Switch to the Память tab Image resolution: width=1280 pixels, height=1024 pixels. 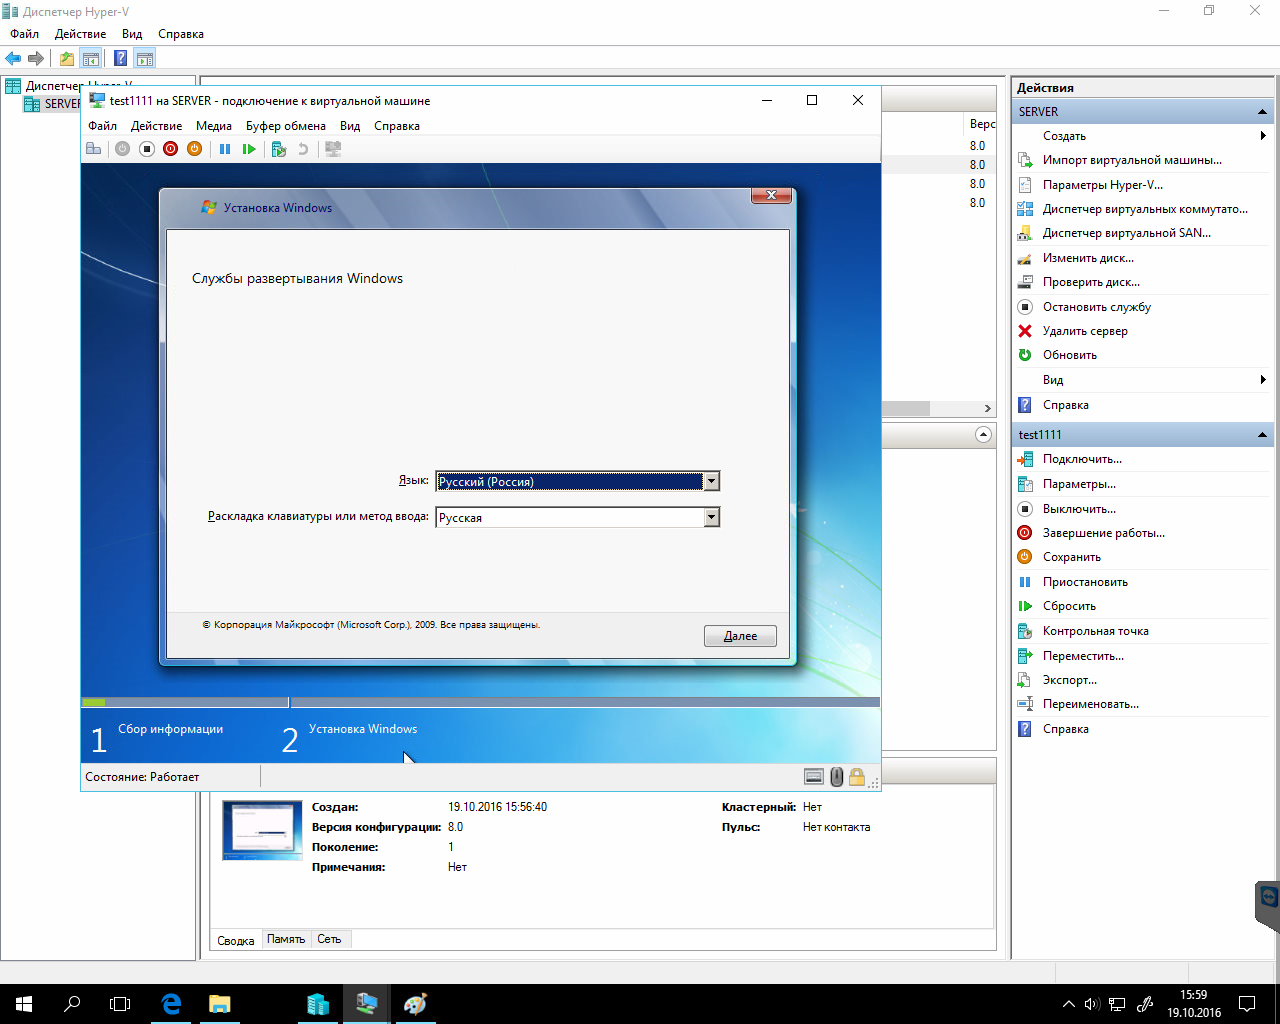286,939
